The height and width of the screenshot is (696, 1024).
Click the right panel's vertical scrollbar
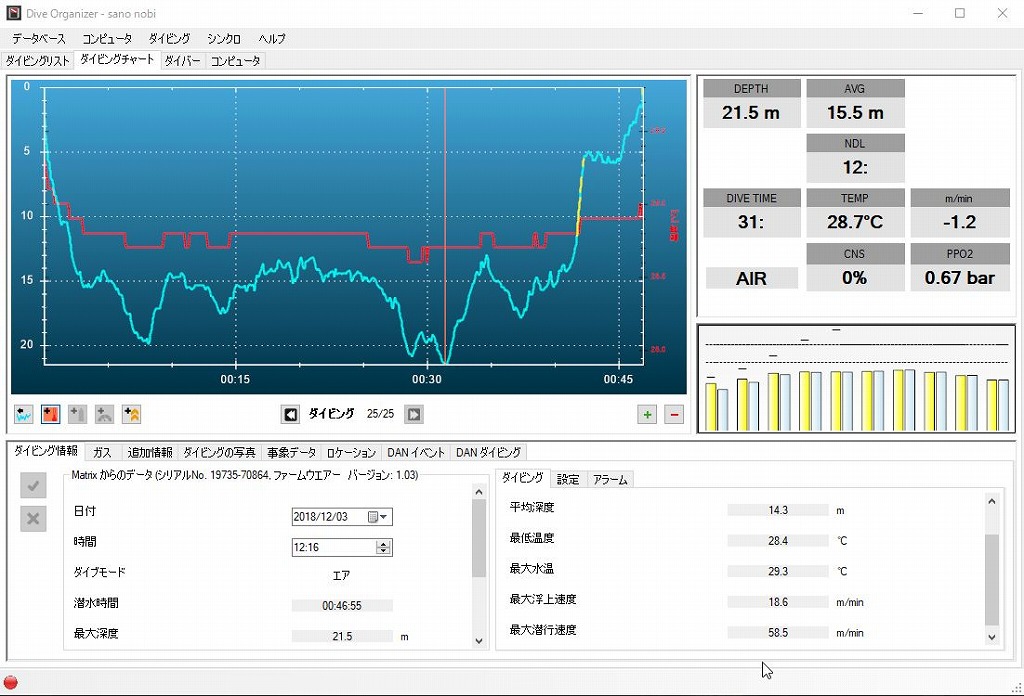[992, 580]
